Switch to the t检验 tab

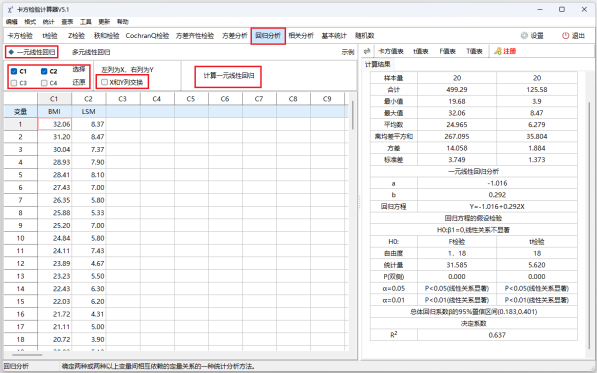pos(50,36)
